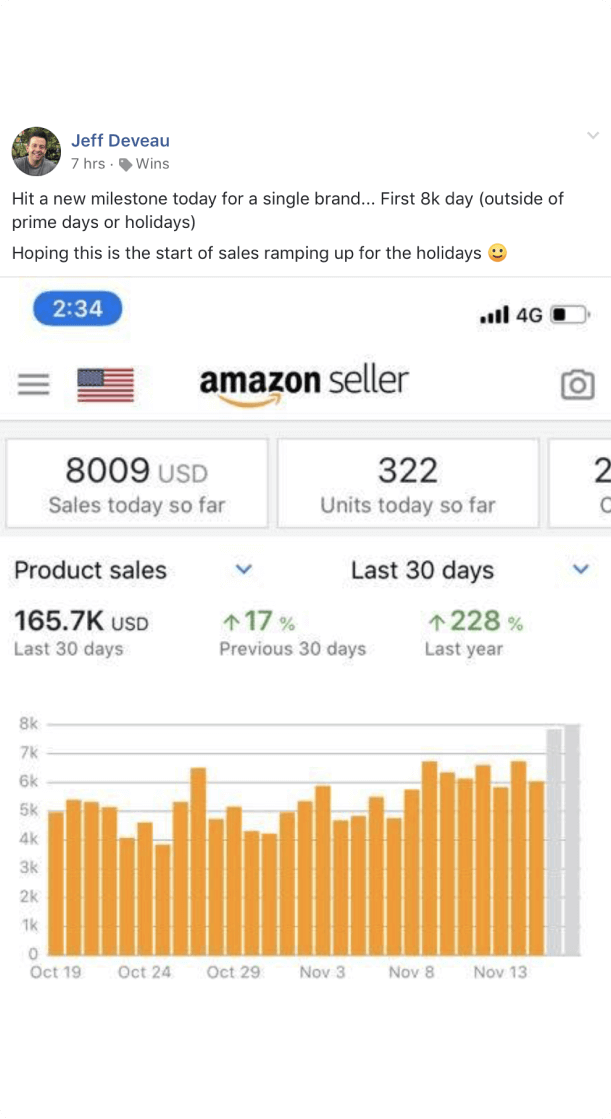Expand the post options chevron

pyautogui.click(x=593, y=136)
